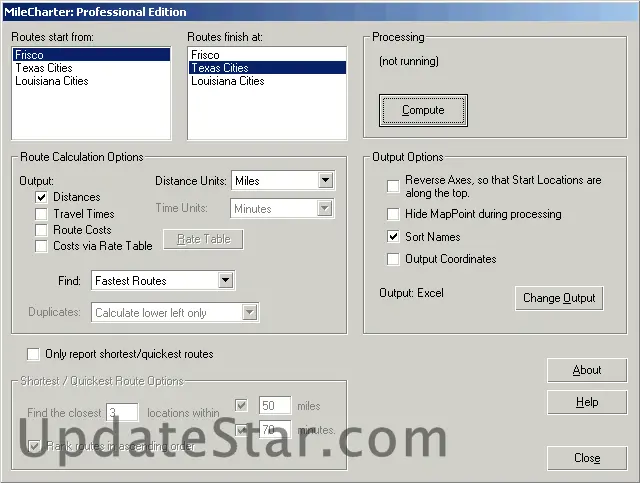641x484 pixels.
Task: Uncheck the Sort Names option
Action: pyautogui.click(x=393, y=237)
